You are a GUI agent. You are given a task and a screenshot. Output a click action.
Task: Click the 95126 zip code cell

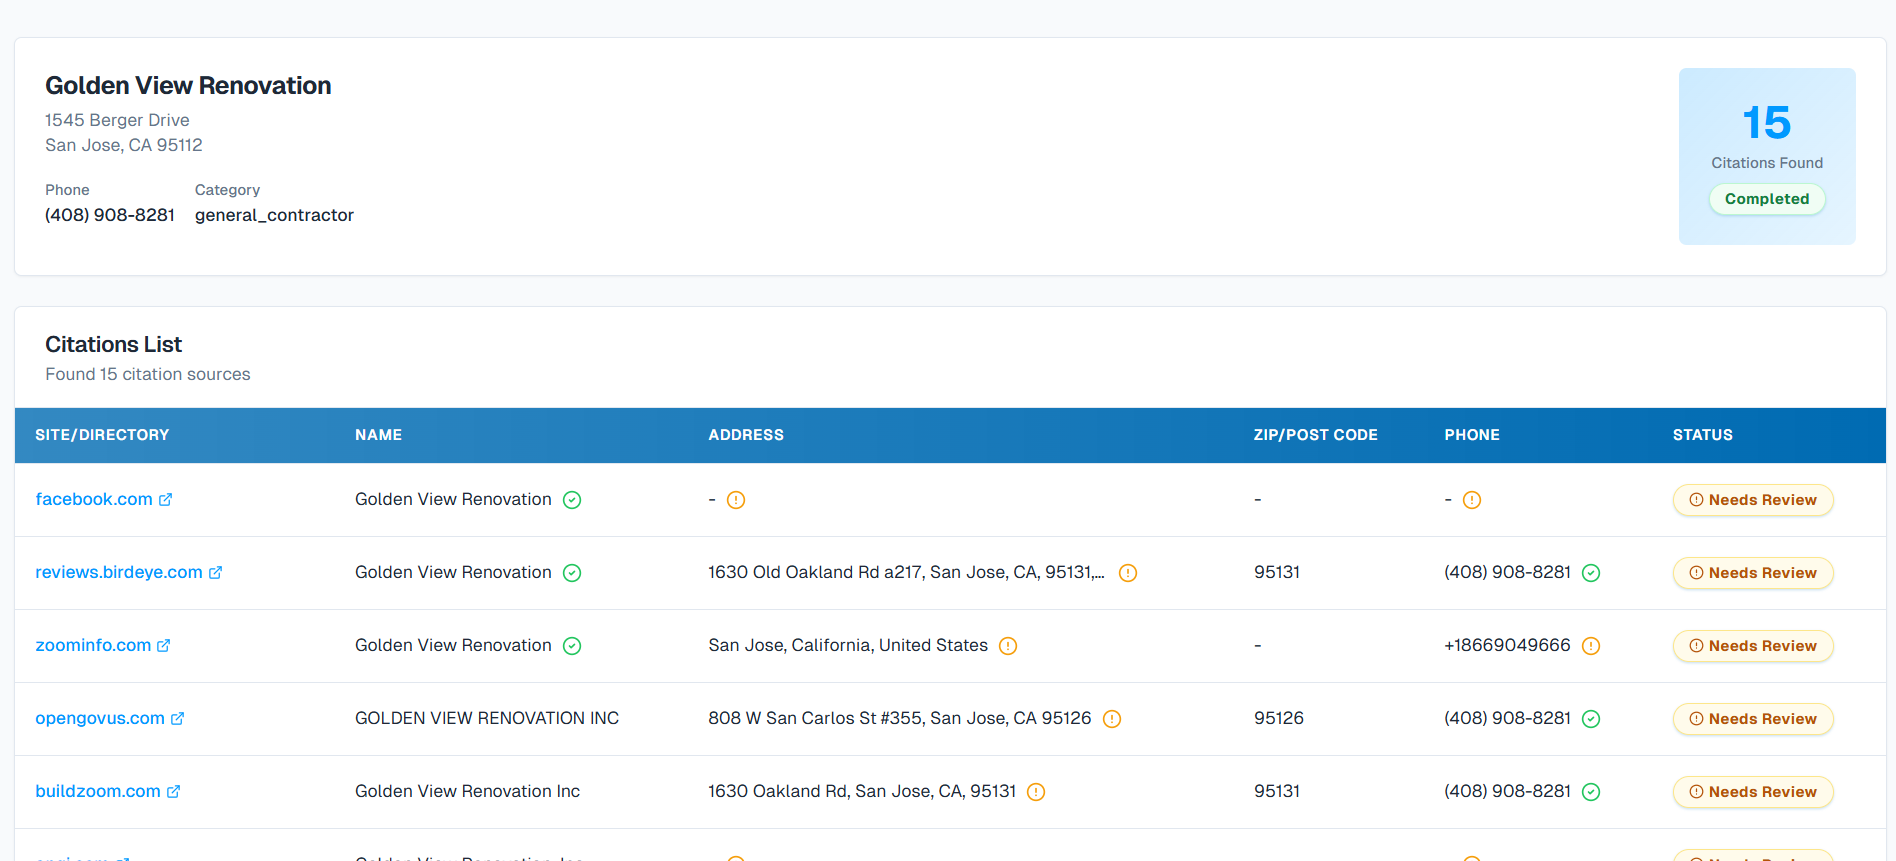[1278, 718]
